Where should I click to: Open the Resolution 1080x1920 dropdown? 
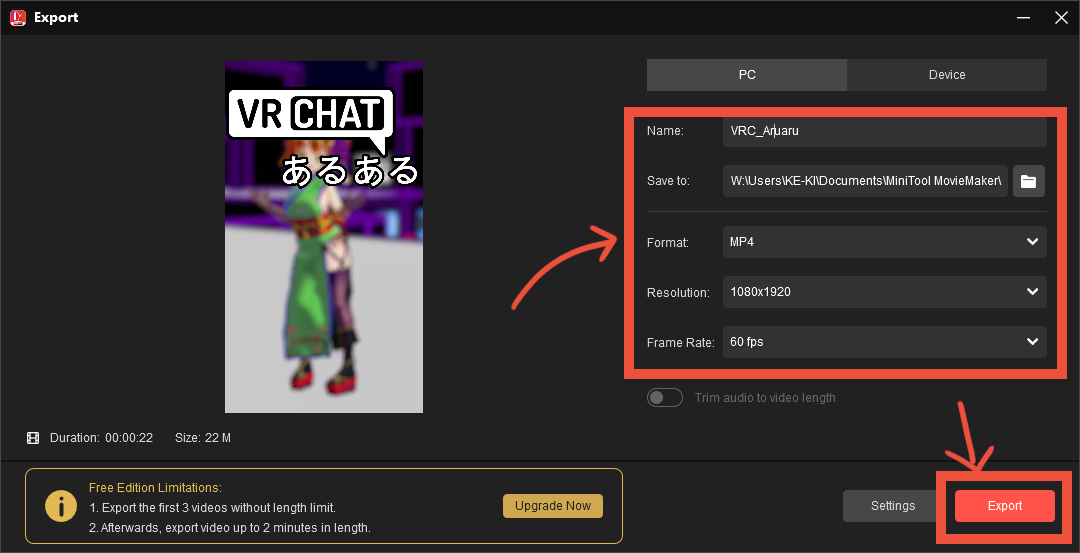click(884, 292)
